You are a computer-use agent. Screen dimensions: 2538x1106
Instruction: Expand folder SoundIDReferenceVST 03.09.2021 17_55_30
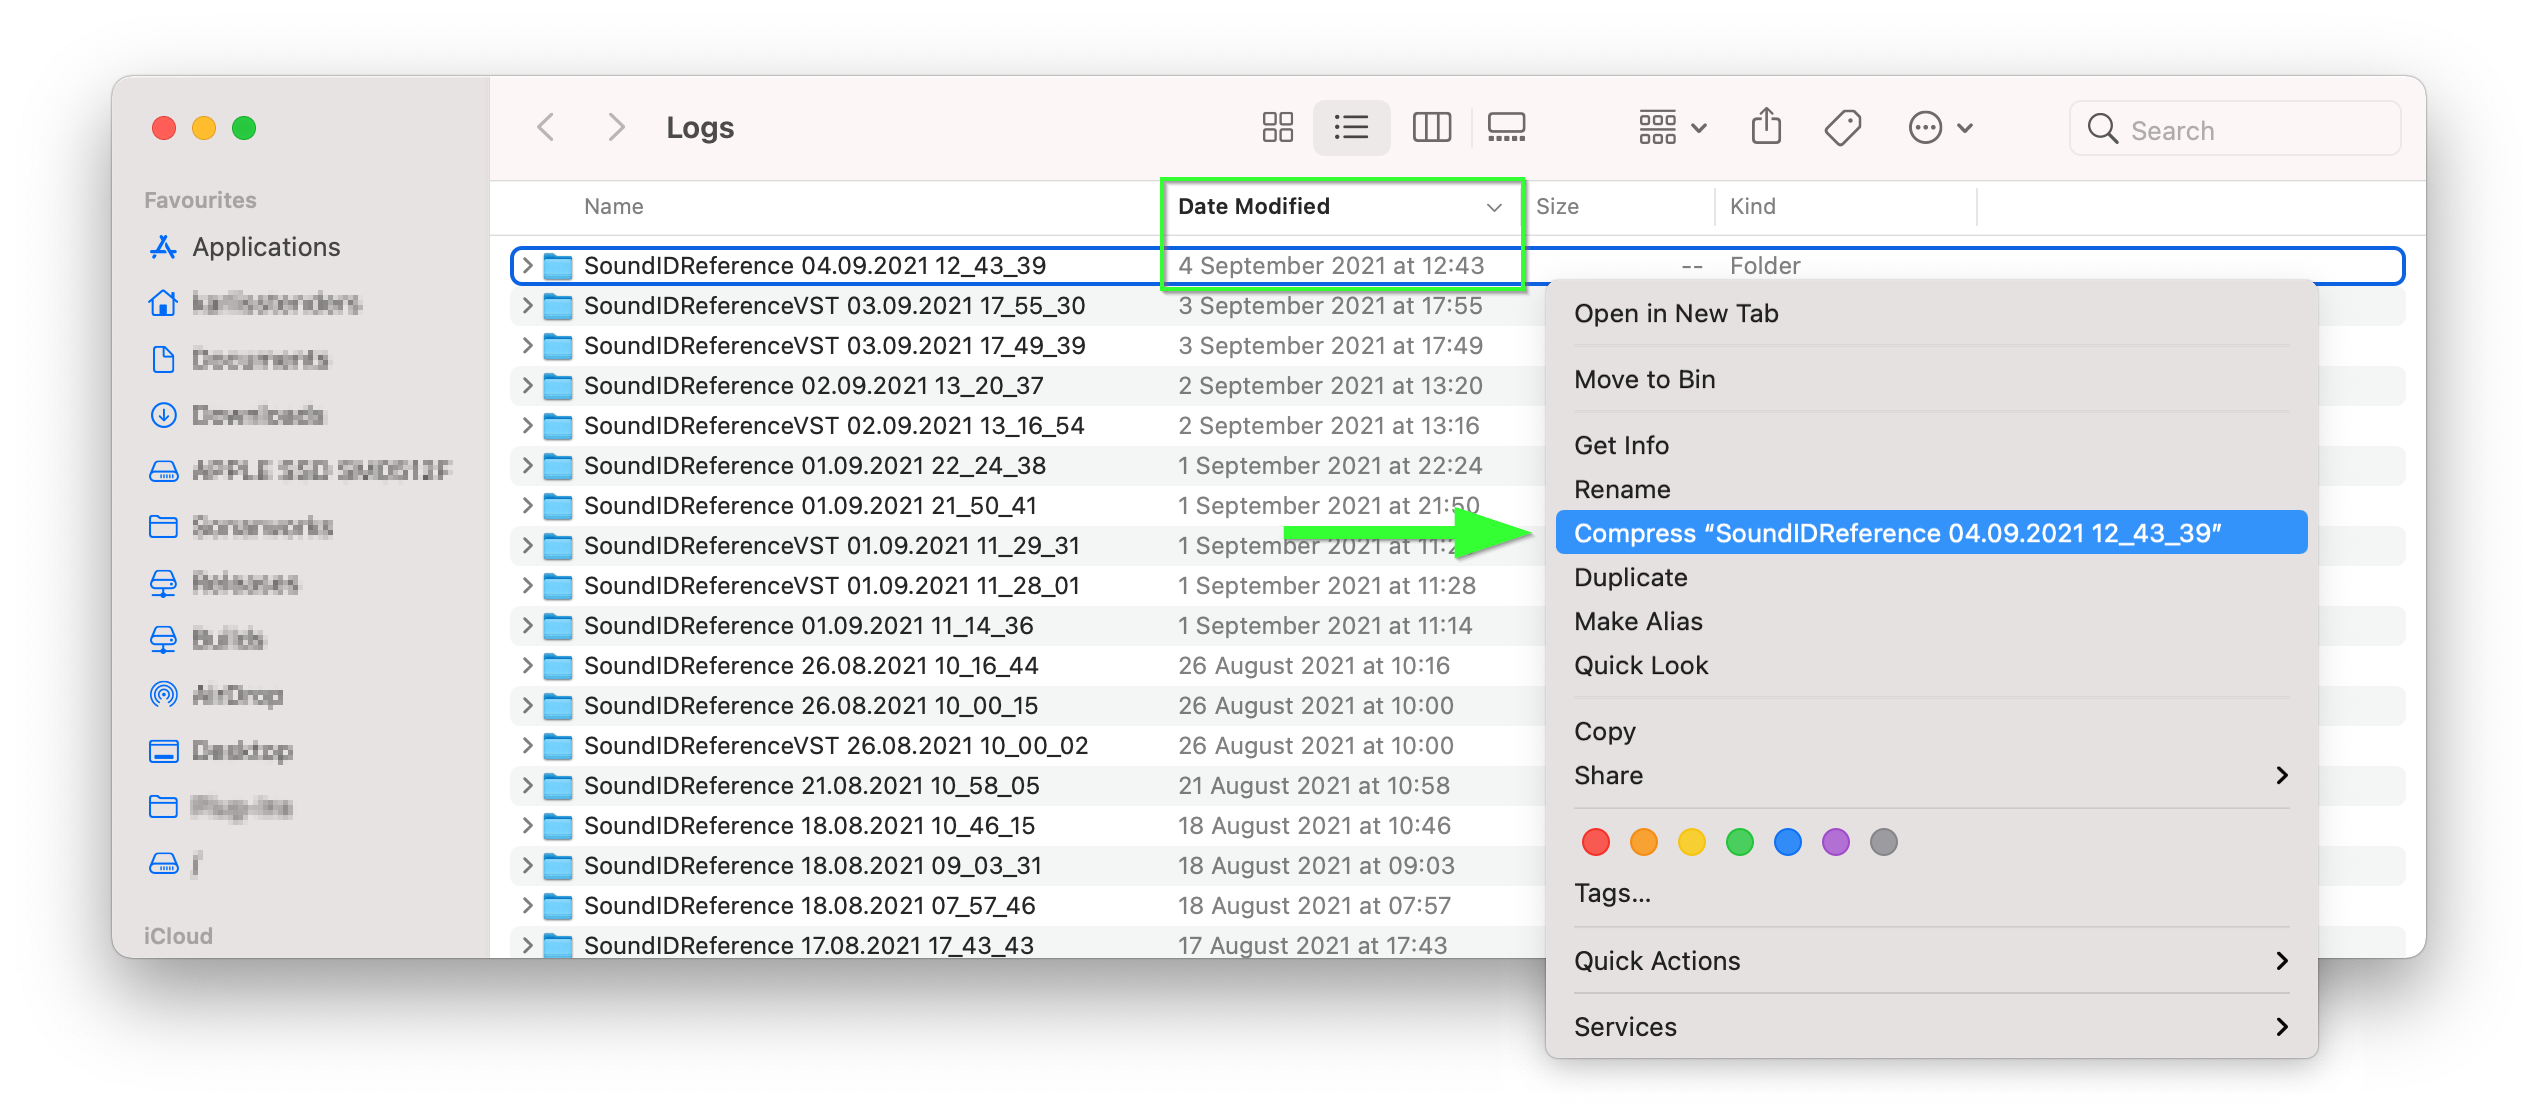(x=527, y=306)
